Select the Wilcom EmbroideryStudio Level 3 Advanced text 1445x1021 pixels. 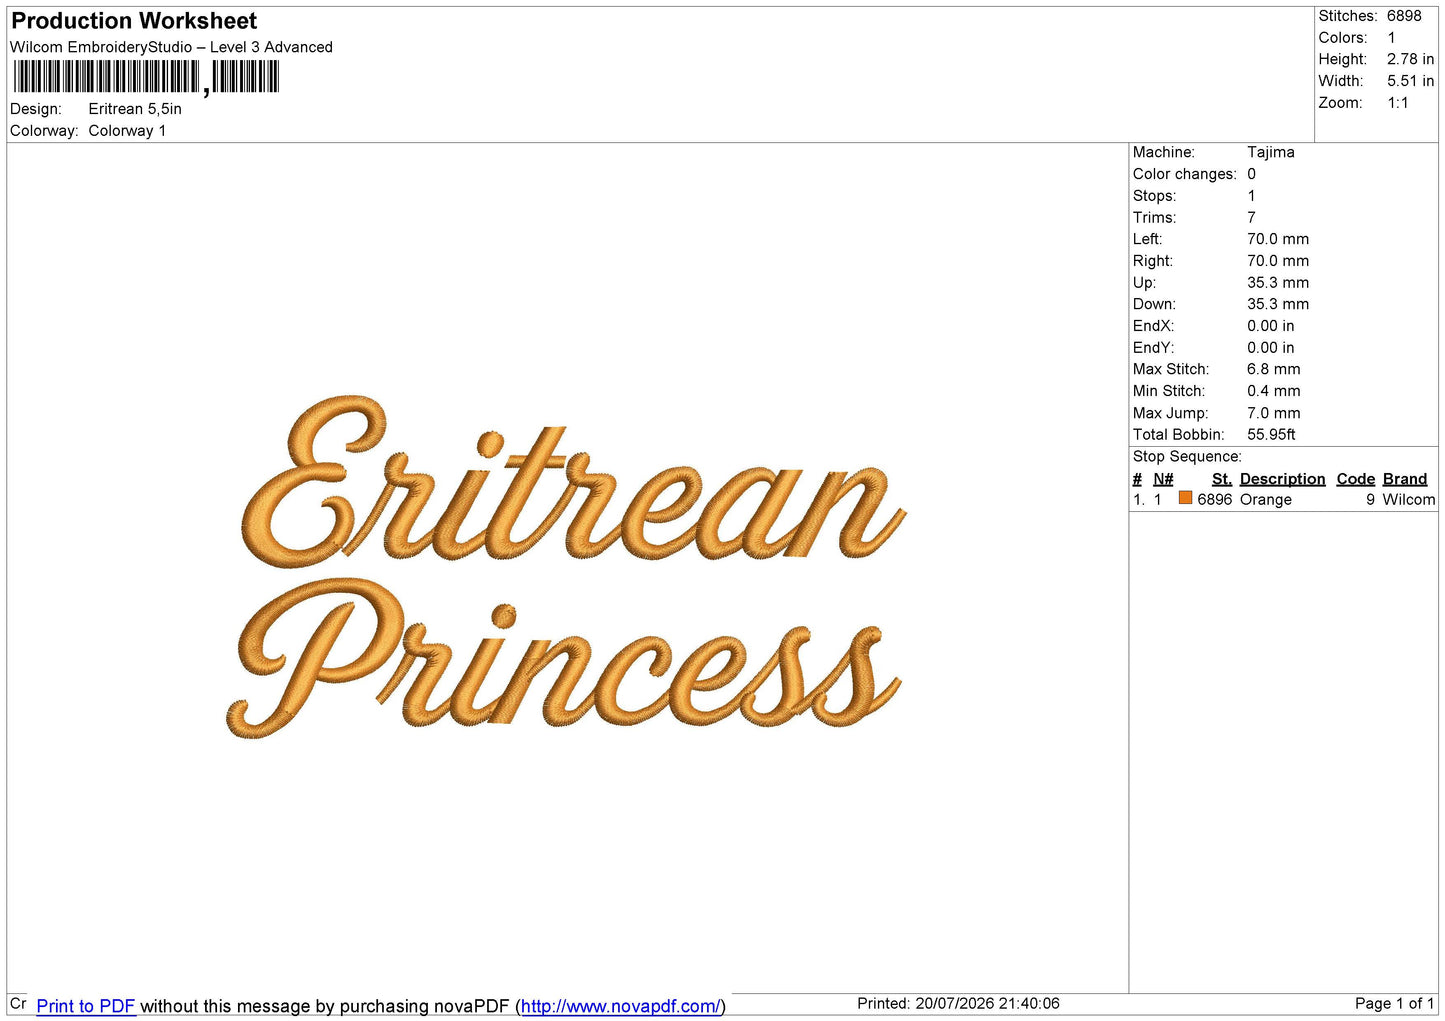[x=171, y=47]
